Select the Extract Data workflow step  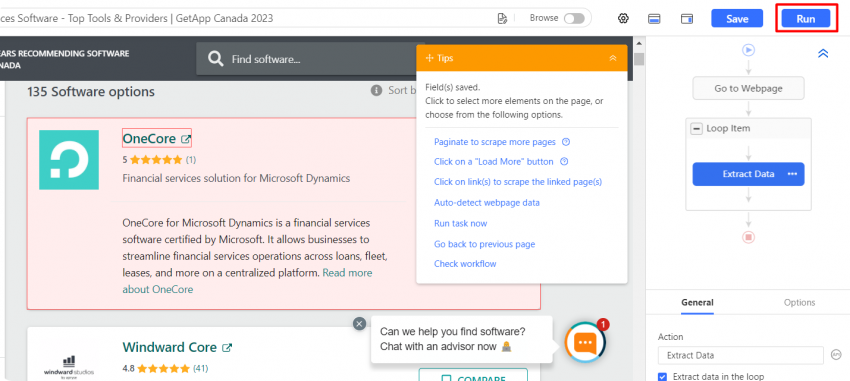coord(748,174)
